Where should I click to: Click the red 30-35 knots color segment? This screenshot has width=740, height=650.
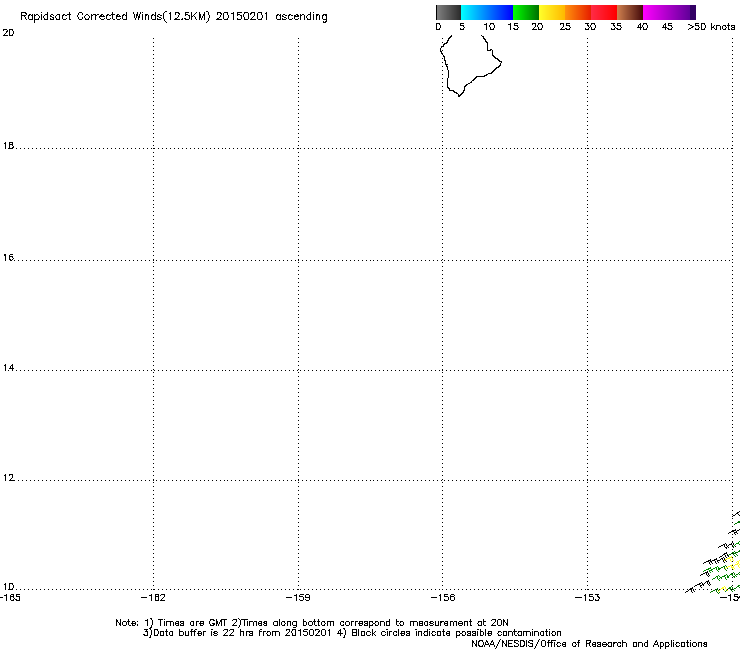604,12
